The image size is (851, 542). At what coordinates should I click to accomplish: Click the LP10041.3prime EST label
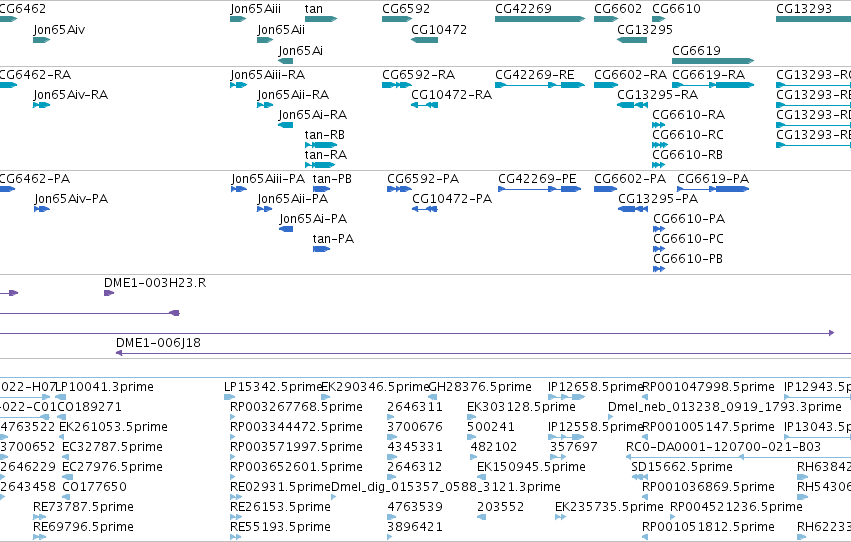(105, 387)
